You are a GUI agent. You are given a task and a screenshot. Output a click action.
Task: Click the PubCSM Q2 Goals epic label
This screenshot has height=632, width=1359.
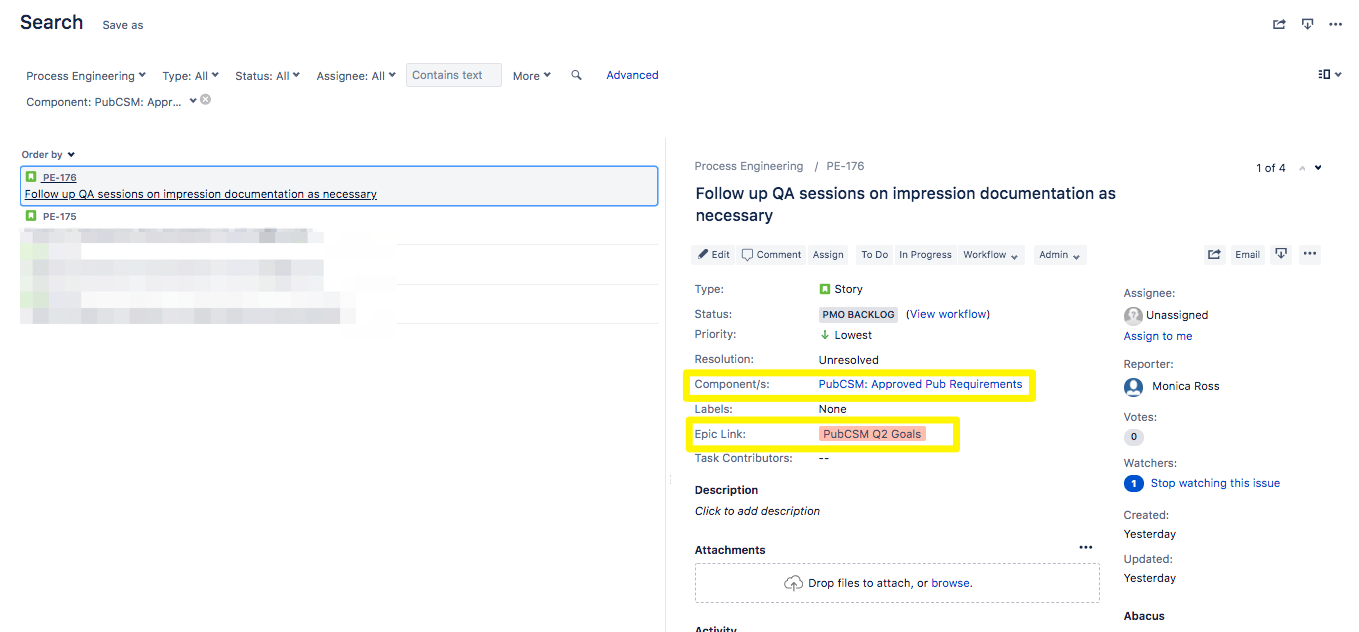click(x=871, y=434)
